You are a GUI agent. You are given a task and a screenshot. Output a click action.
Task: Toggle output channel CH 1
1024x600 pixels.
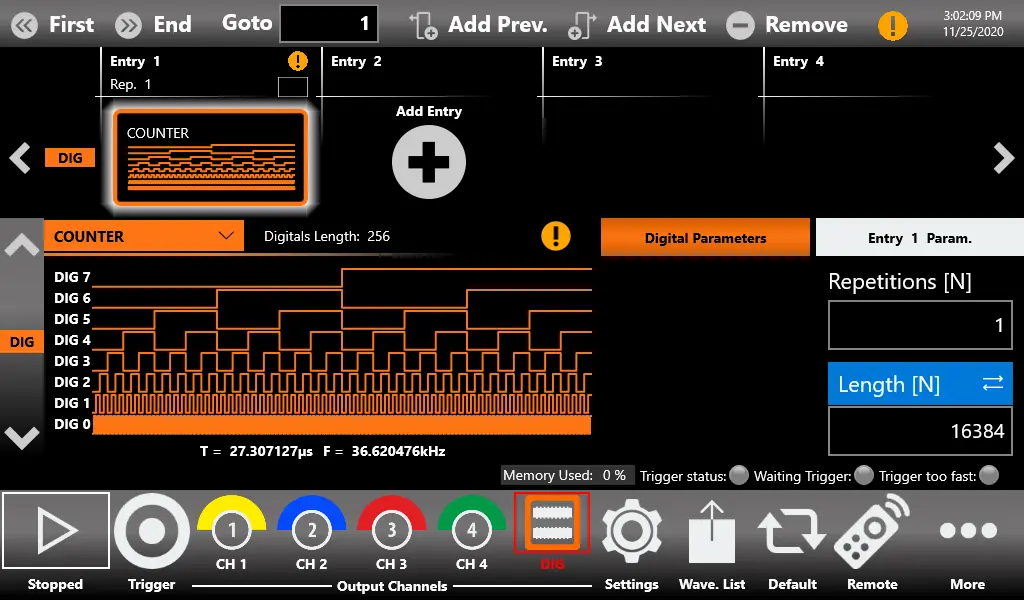click(232, 530)
